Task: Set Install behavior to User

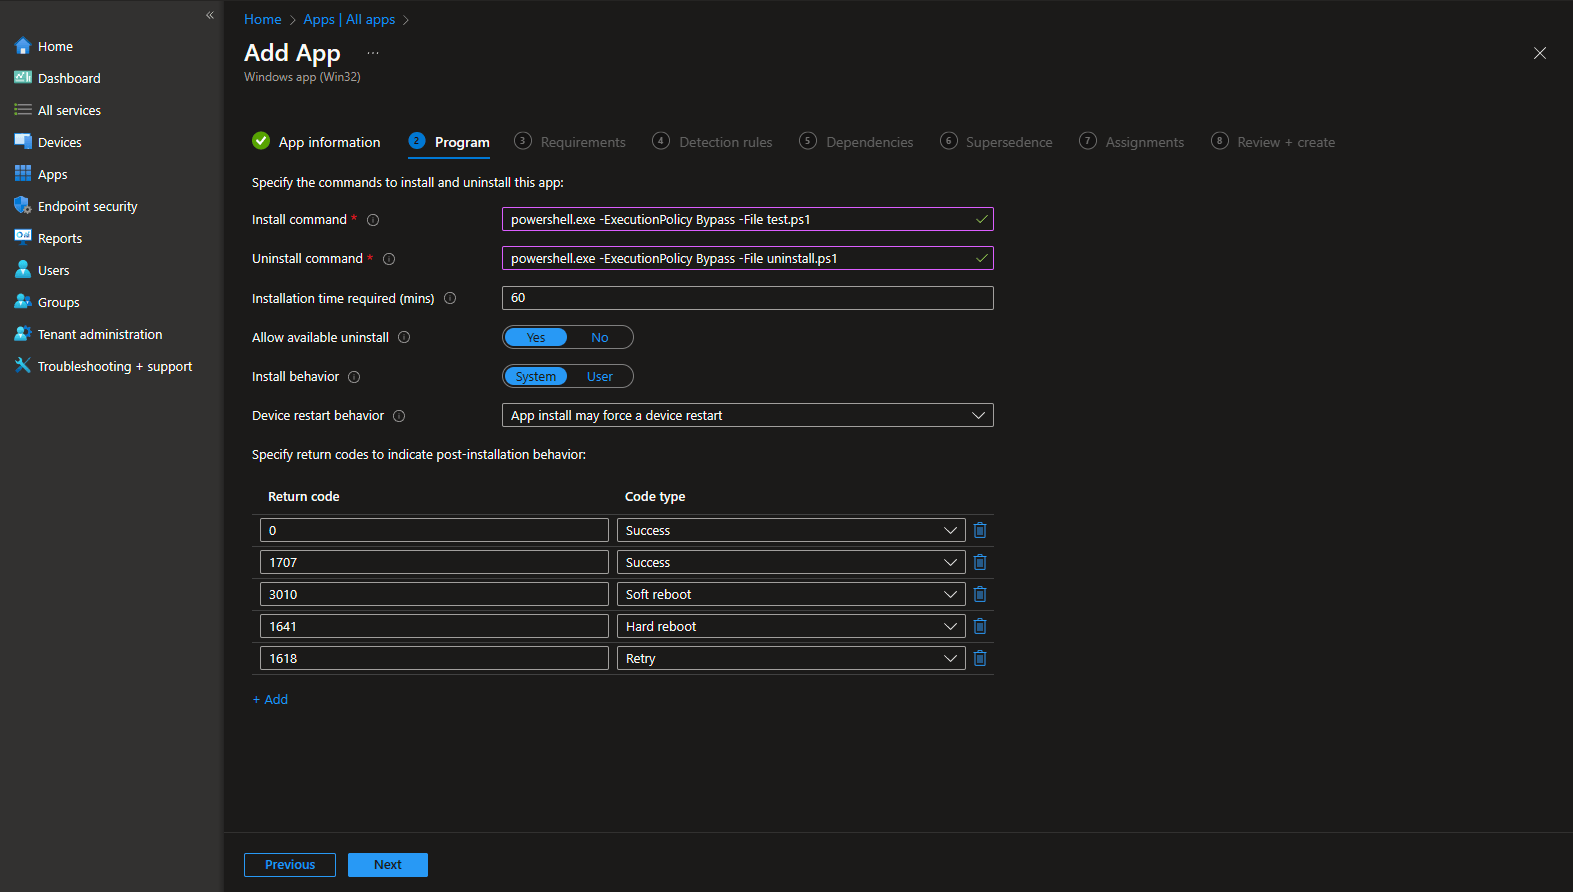Action: click(600, 376)
